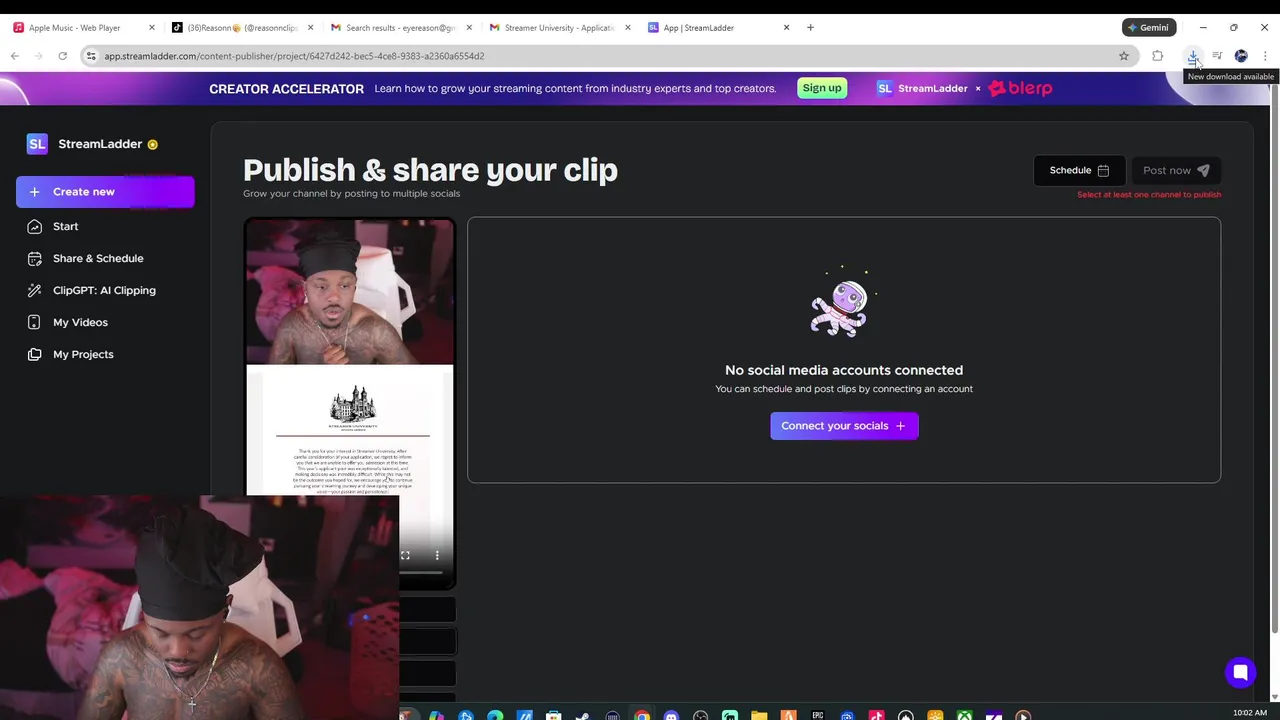Click the Chrome profile avatar

pos(1241,56)
